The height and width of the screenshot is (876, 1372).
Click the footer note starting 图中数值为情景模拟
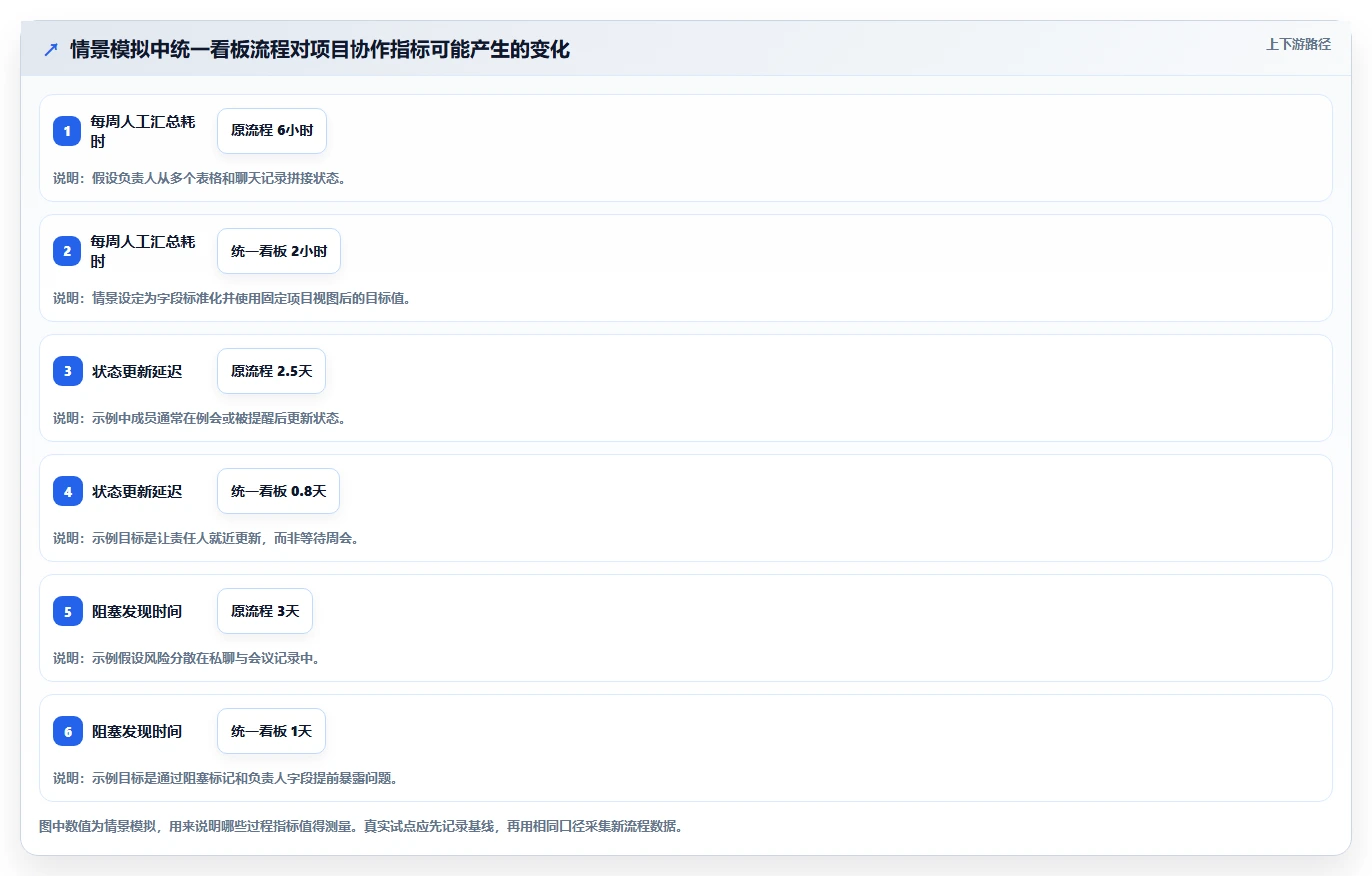361,827
